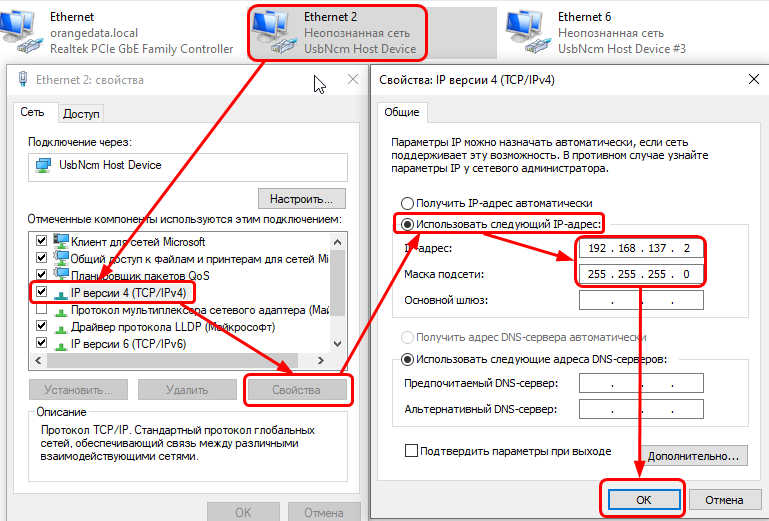
Task: Uncheck the IP версии 4 checkbox
Action: (41, 292)
